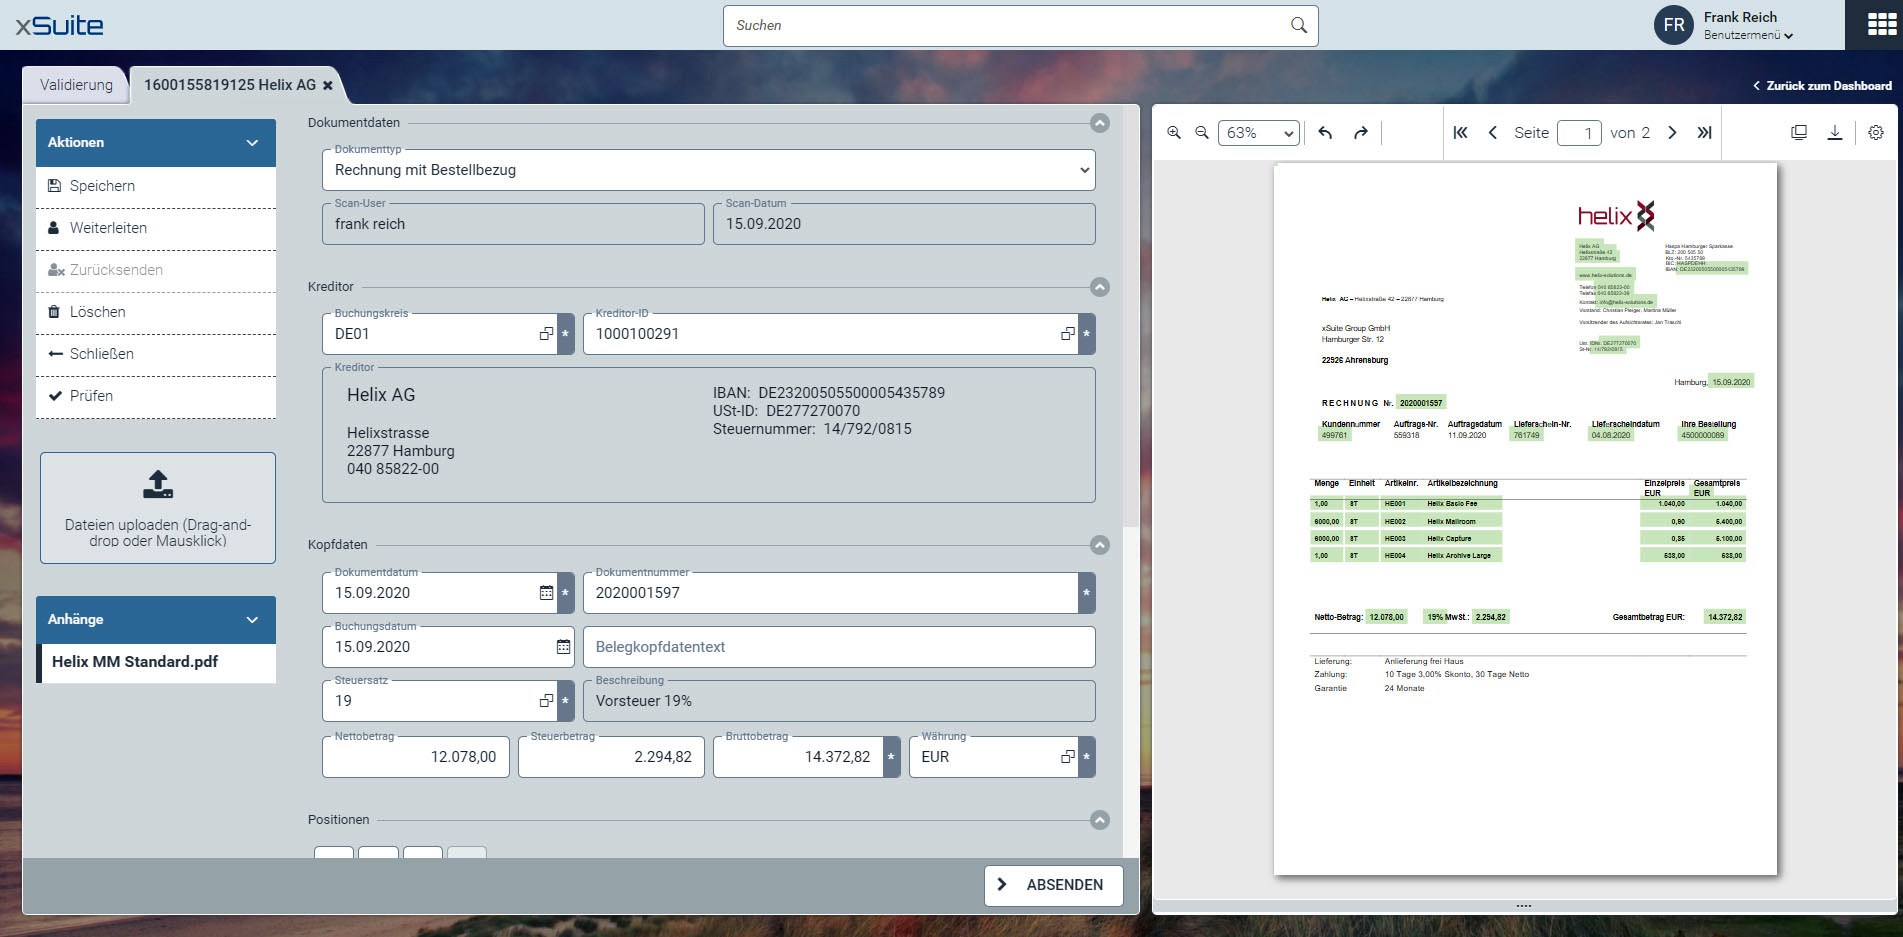The image size is (1903, 937).
Task: Switch to the Validierung tab
Action: coord(76,85)
